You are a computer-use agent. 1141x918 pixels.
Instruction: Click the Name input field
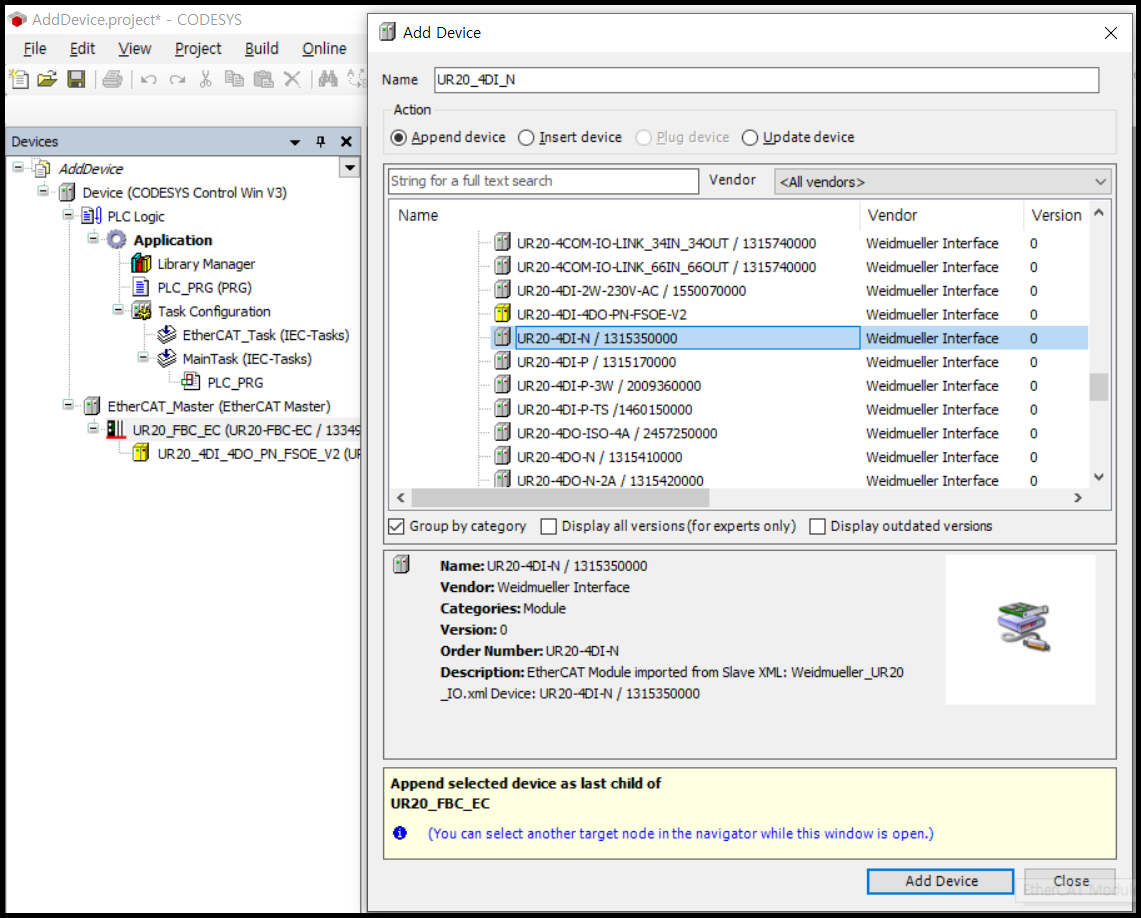766,80
